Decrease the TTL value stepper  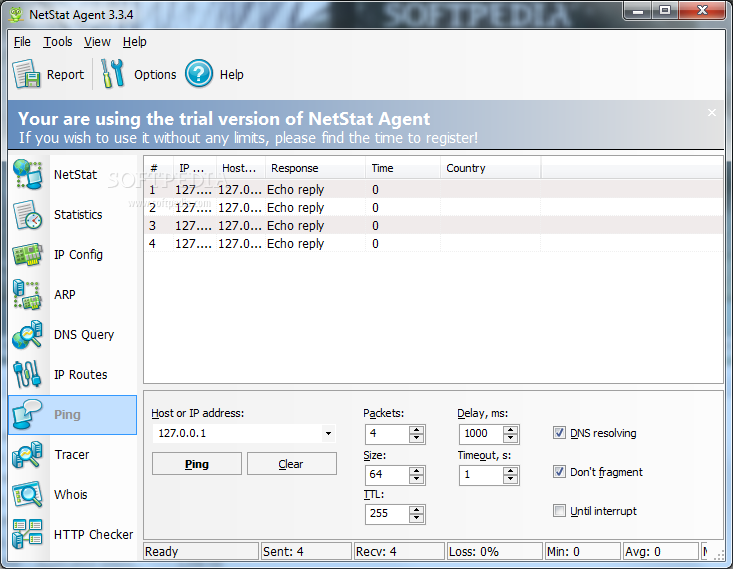[416, 518]
